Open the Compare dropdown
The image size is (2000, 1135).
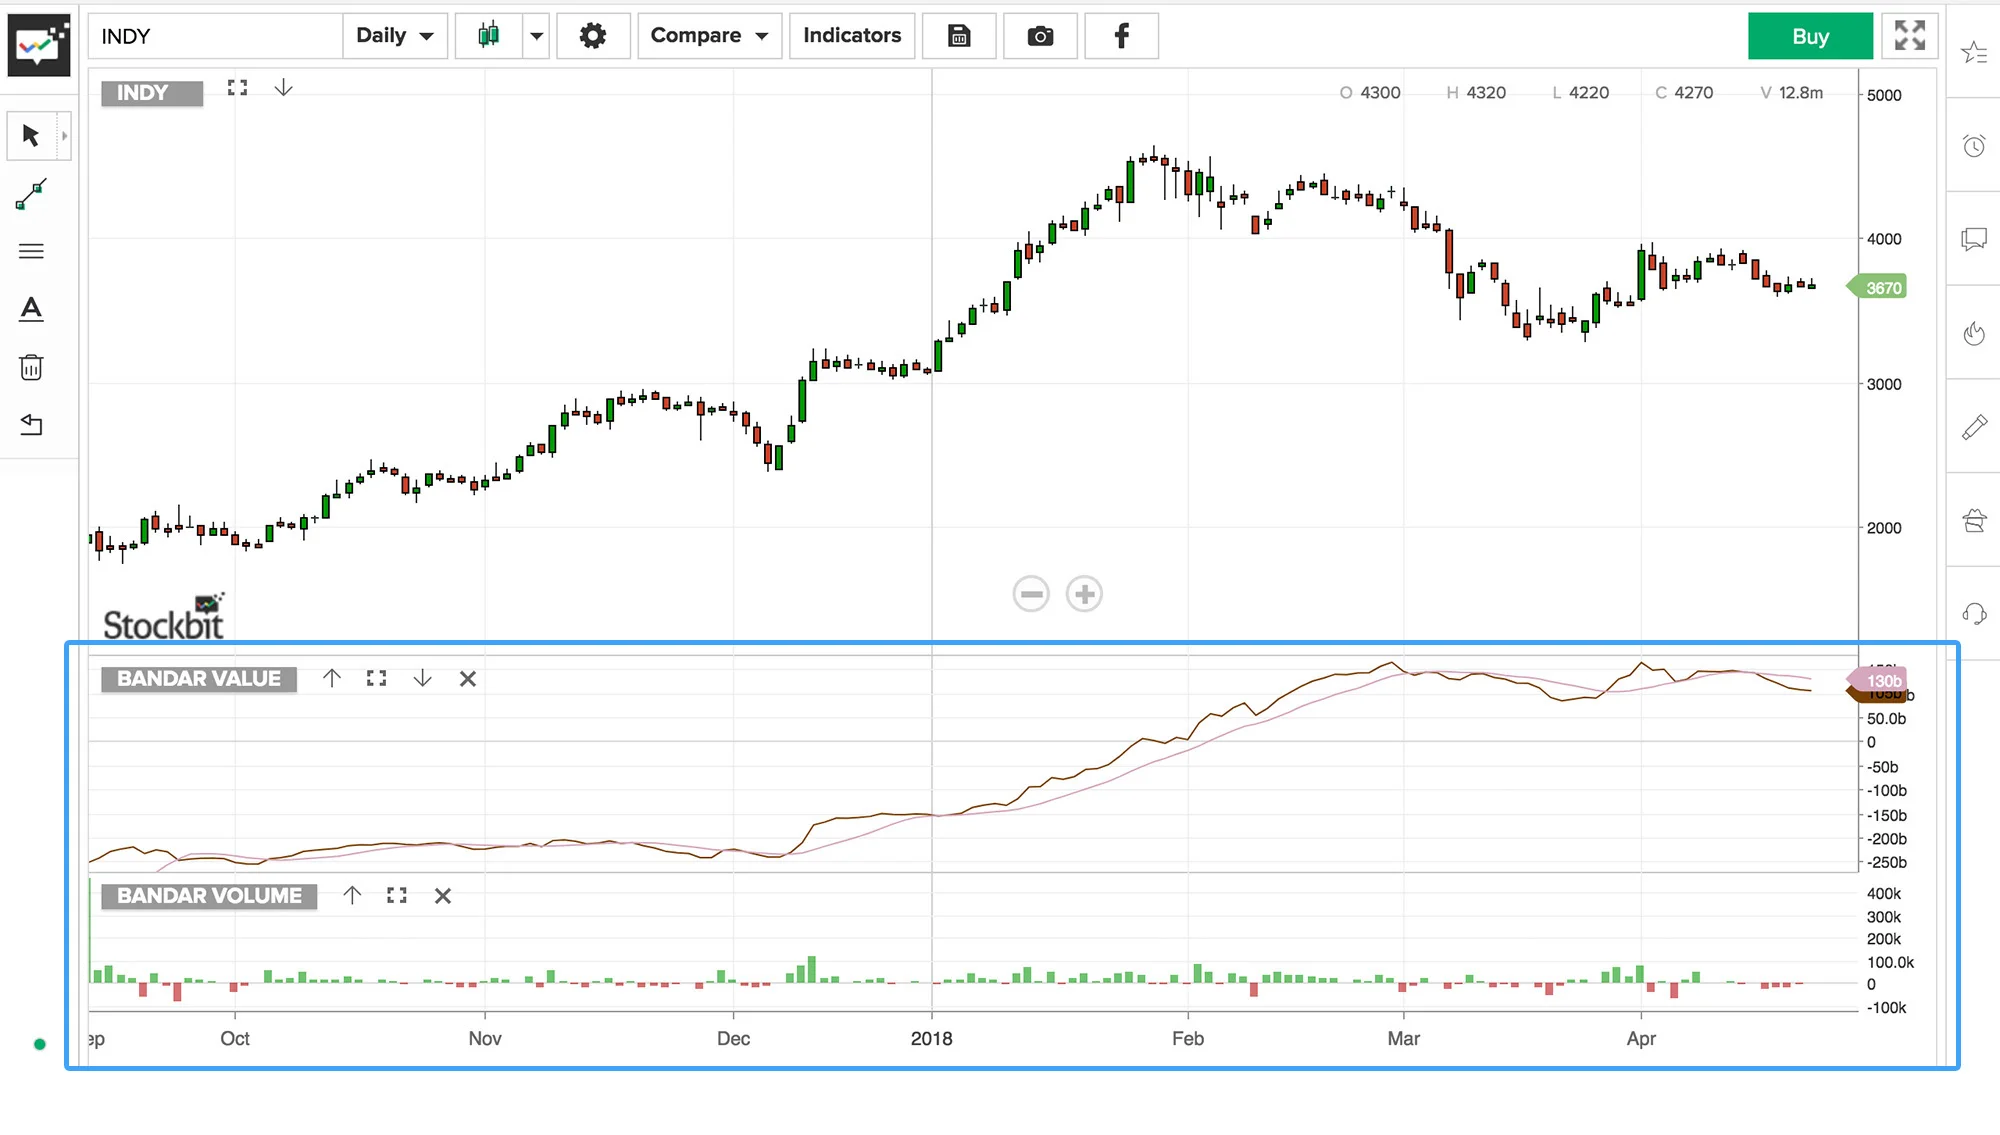click(x=709, y=36)
